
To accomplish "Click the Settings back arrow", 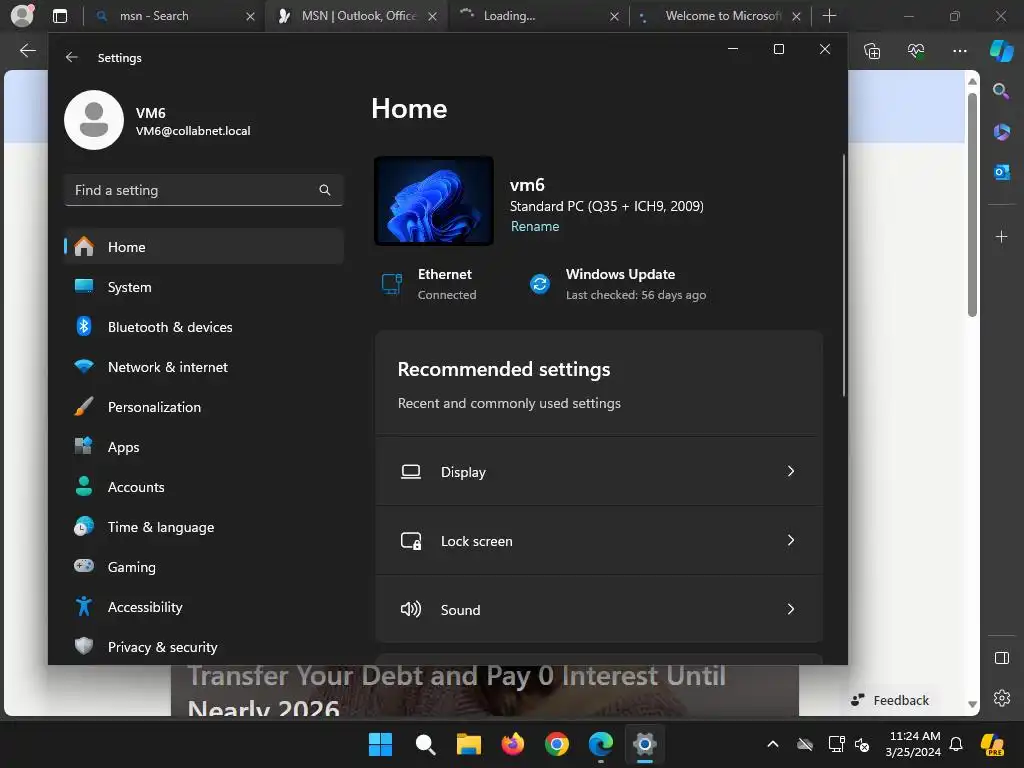I will point(72,57).
